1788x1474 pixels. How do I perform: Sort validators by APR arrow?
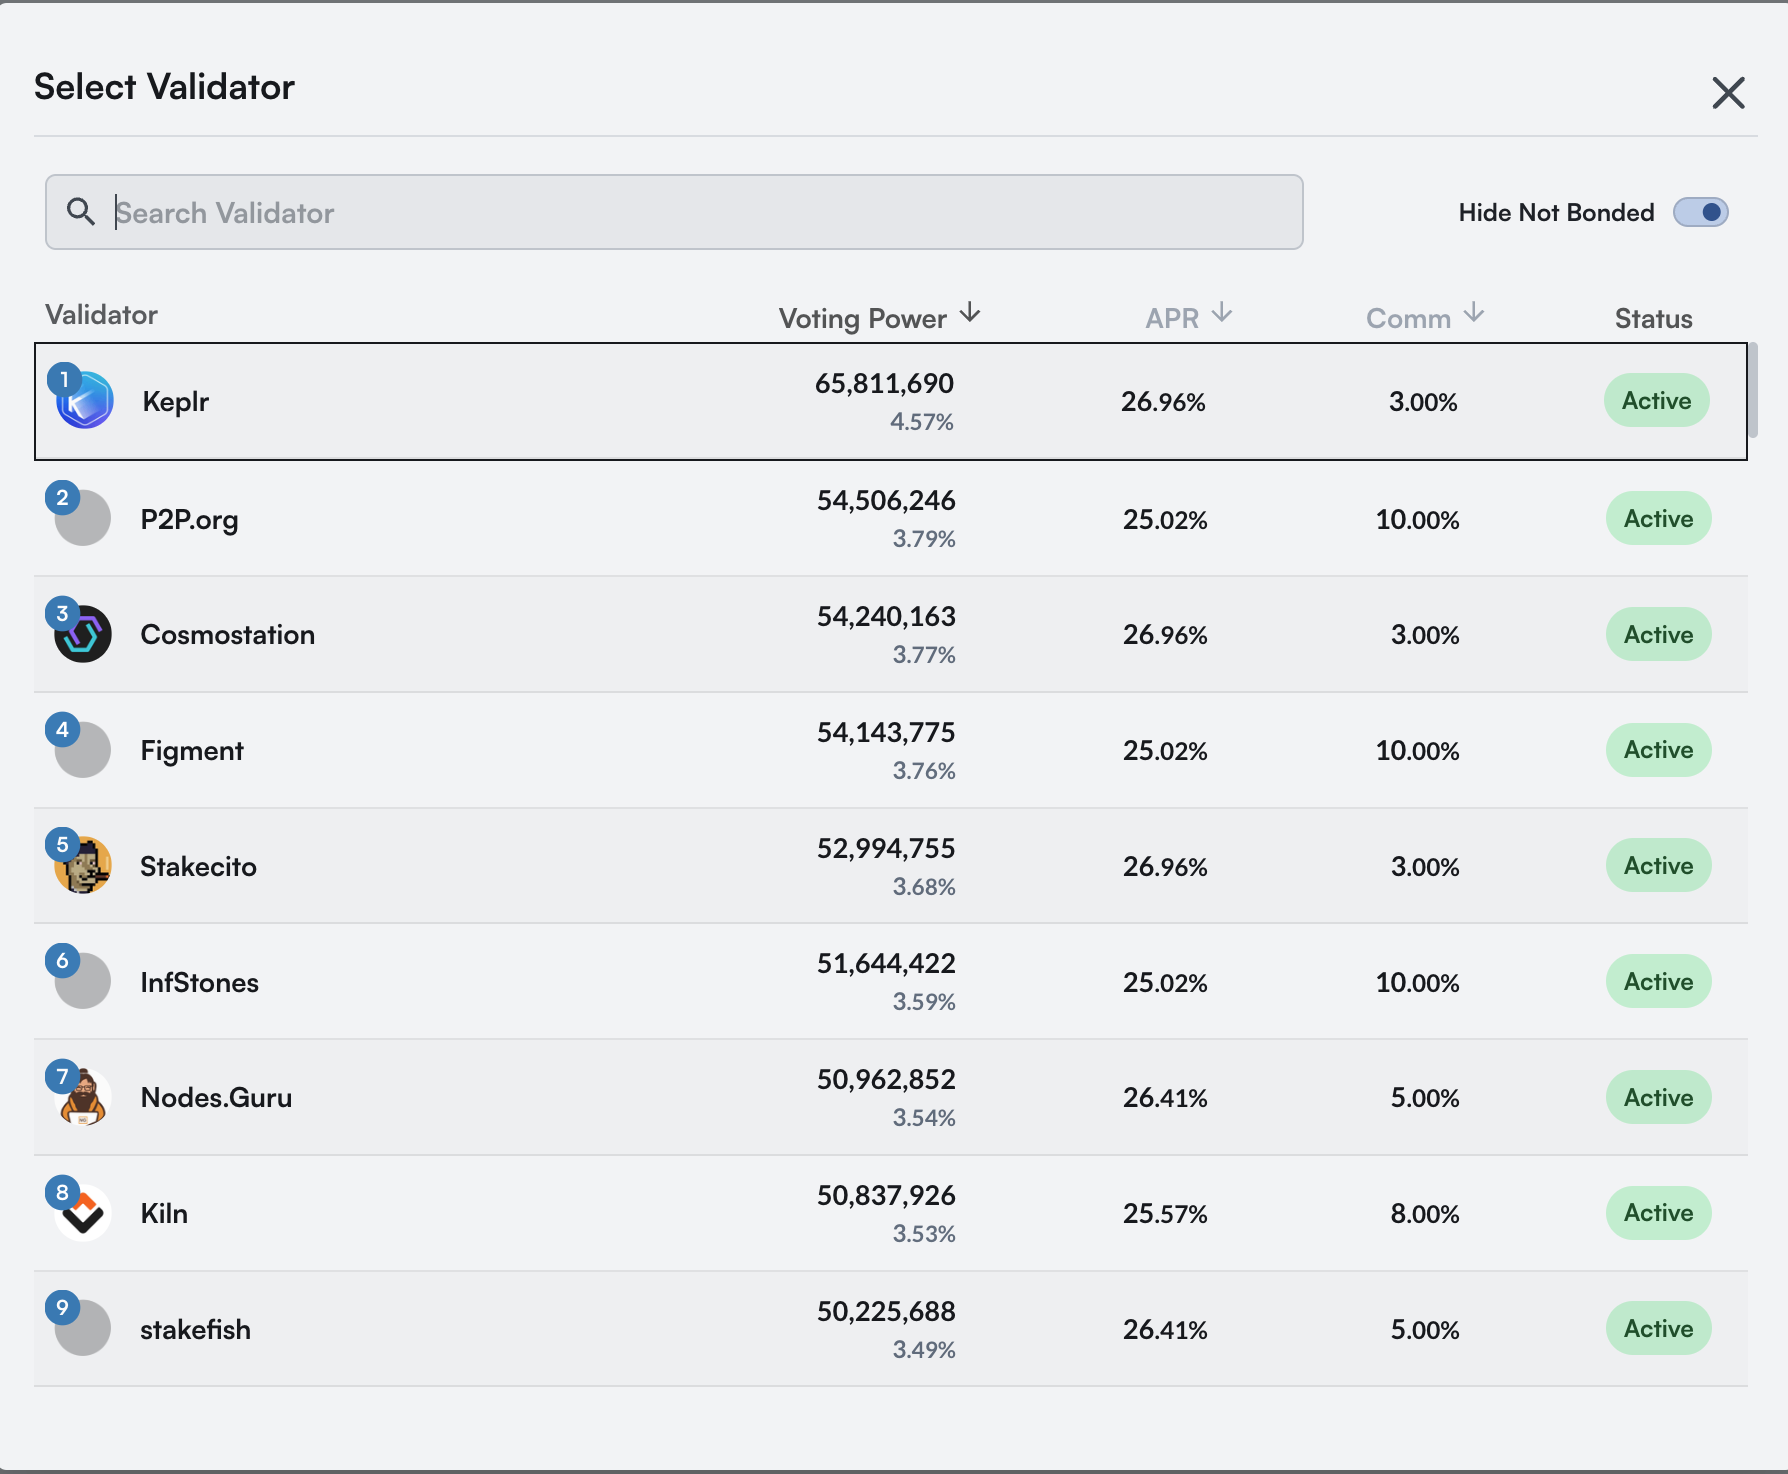tap(1222, 312)
